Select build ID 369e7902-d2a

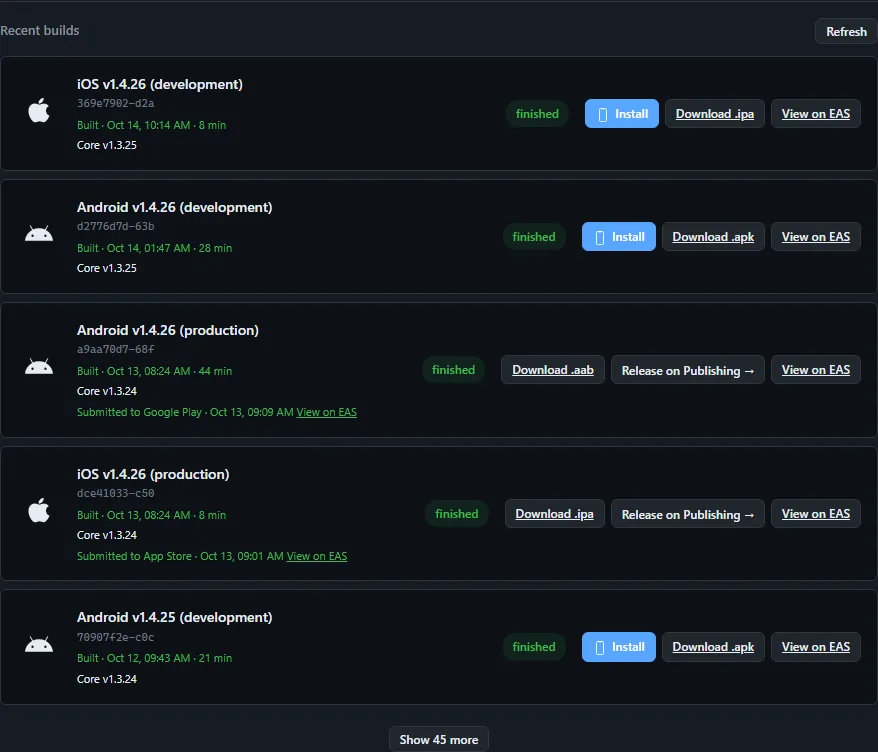[115, 103]
